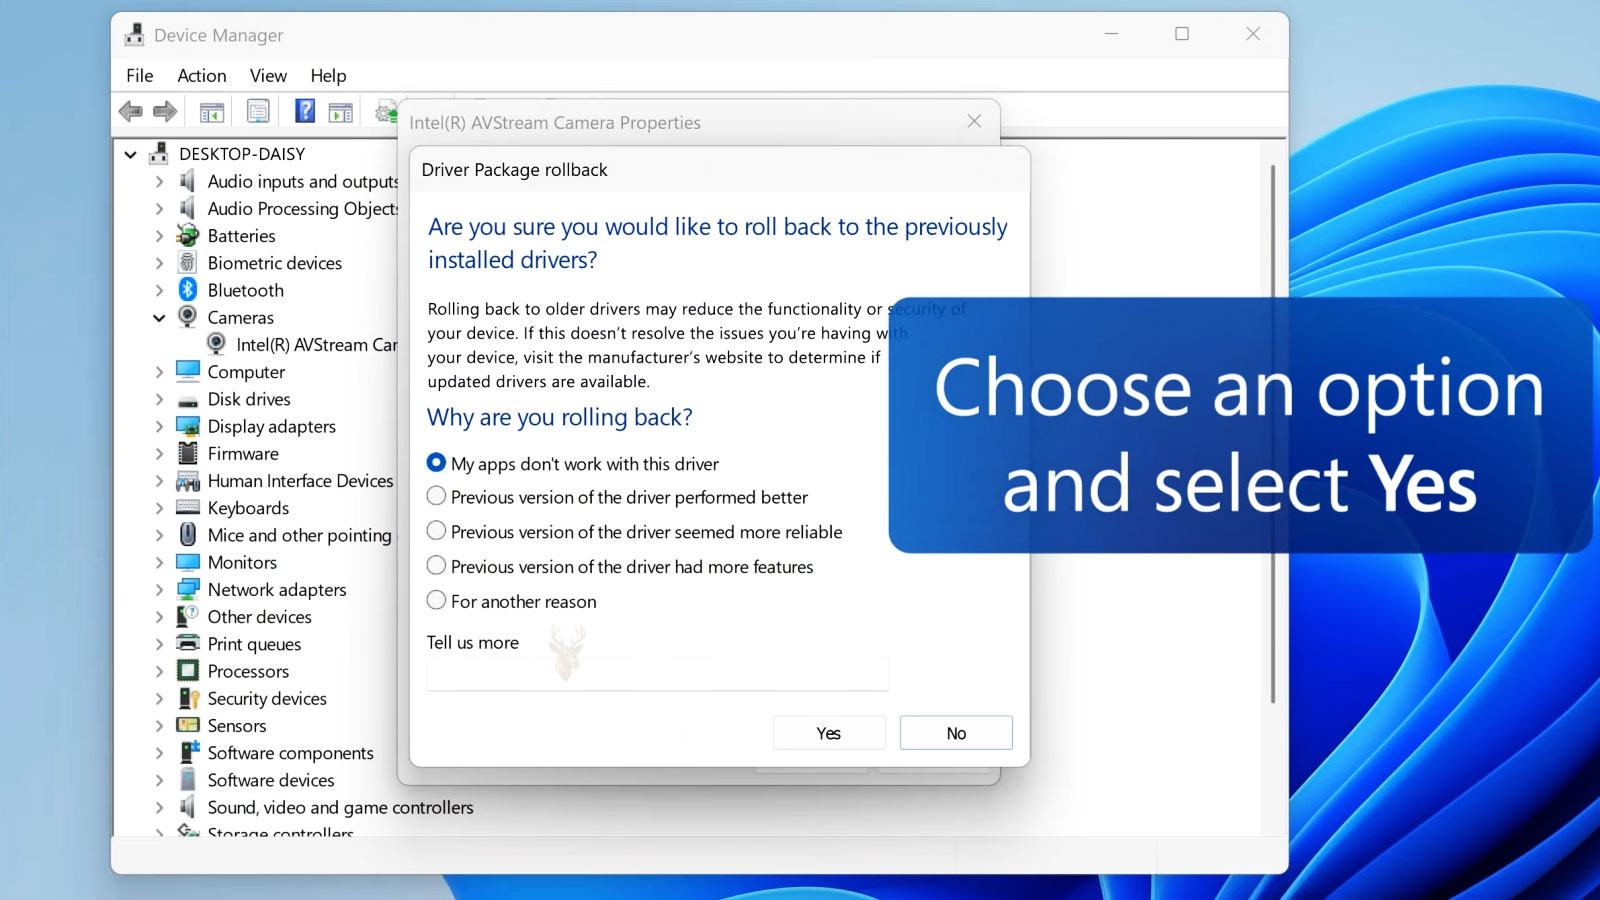Viewport: 1600px width, 900px height.
Task: Expand the Sound, video and game controllers chevron
Action: click(159, 807)
